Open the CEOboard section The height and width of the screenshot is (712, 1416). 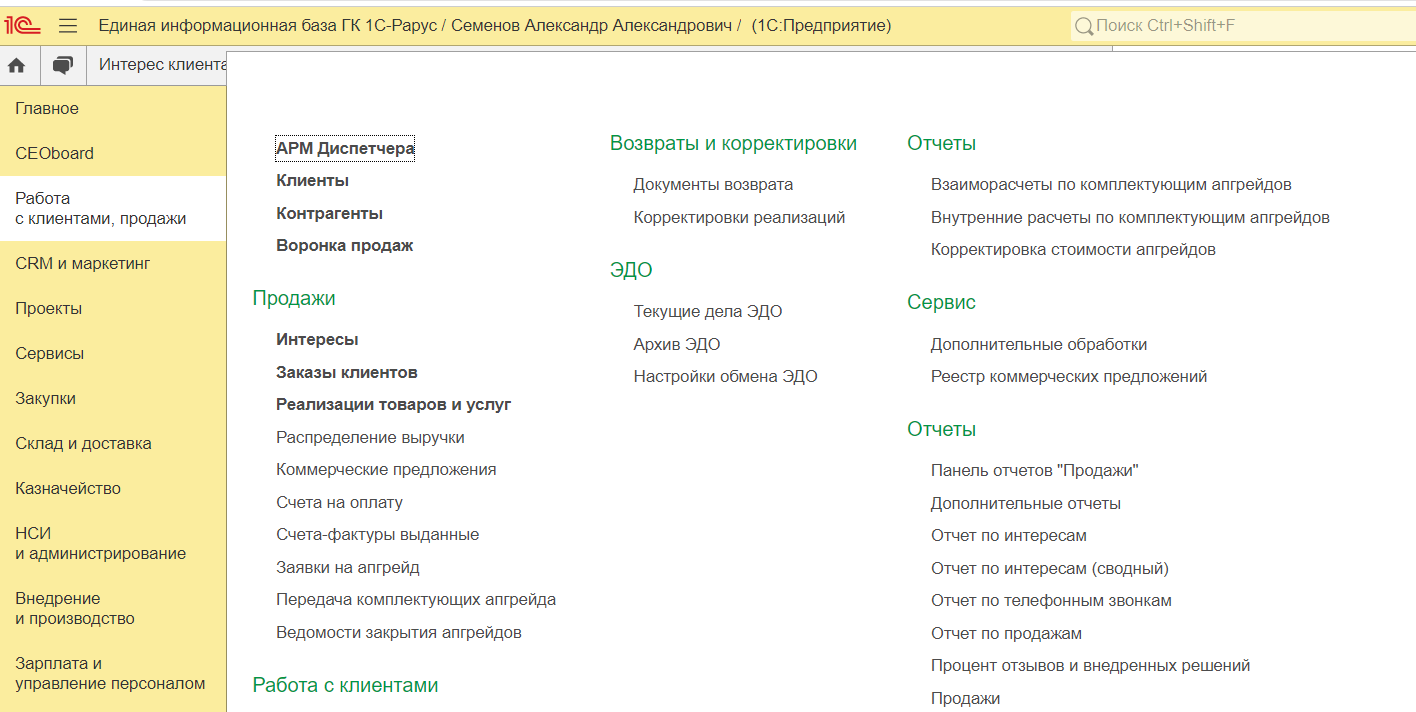pos(113,153)
